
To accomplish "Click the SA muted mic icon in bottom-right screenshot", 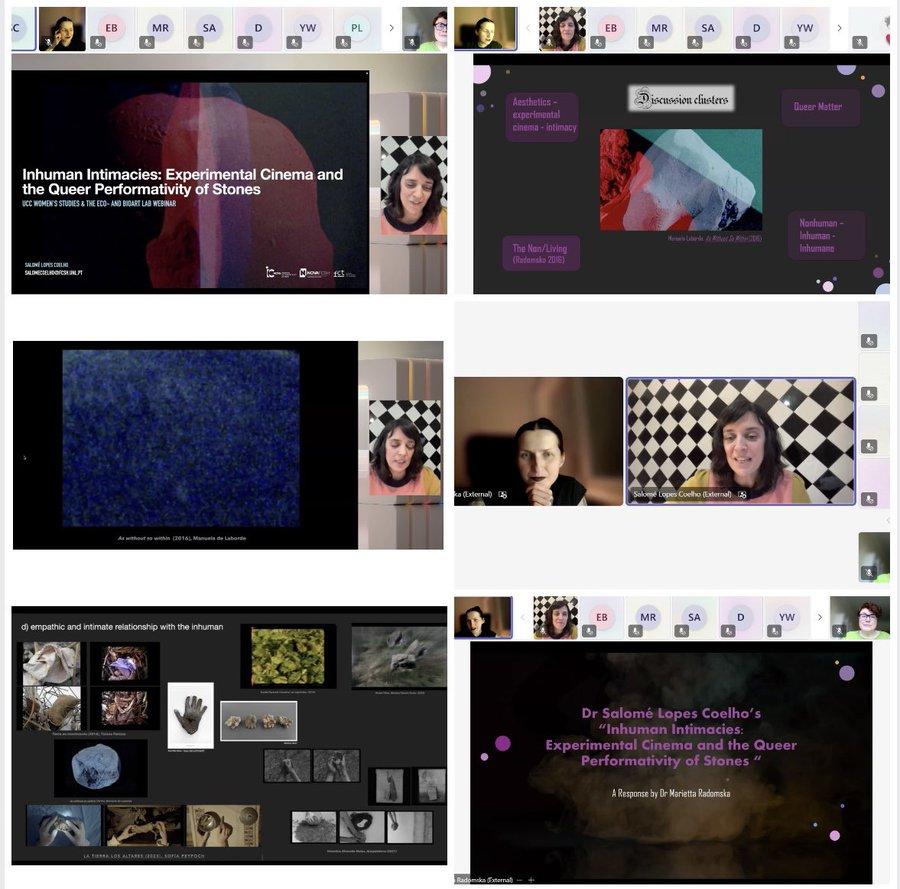I will [x=681, y=631].
